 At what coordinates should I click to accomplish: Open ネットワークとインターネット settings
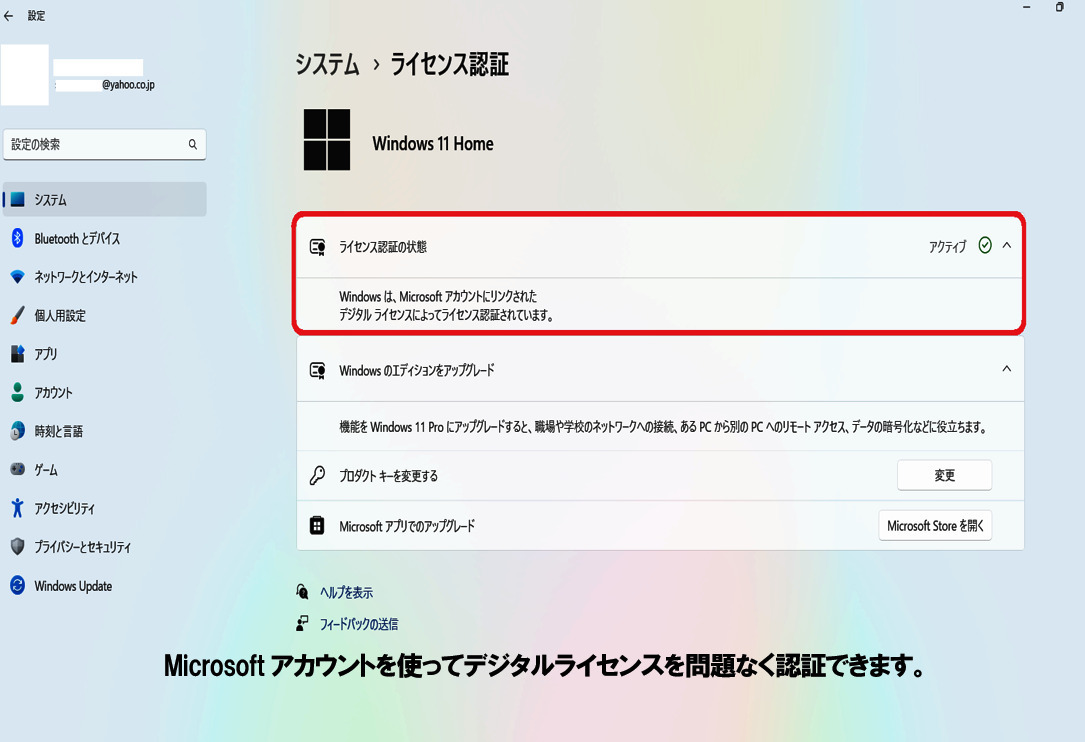(104, 277)
